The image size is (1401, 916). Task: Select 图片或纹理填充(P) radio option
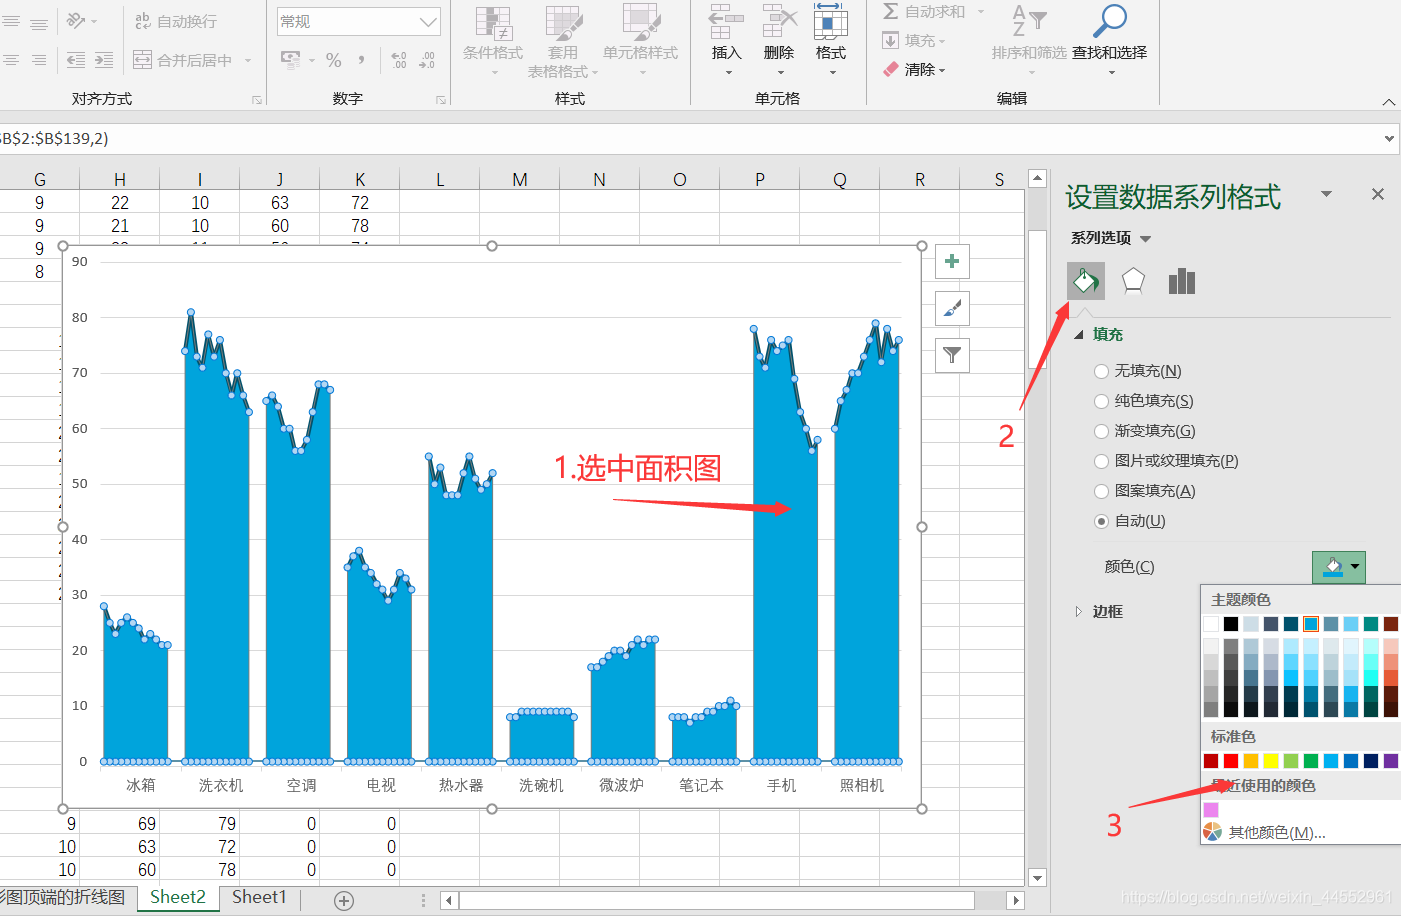pyautogui.click(x=1101, y=461)
